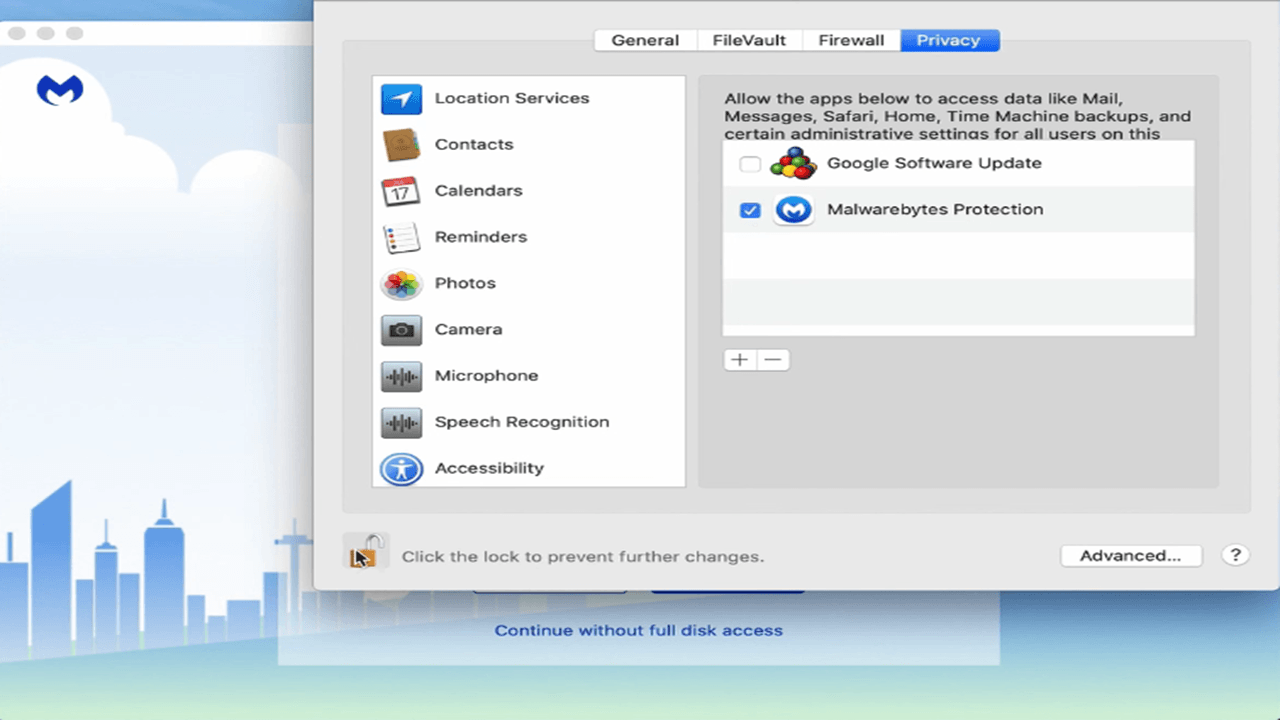
Task: Open Calendars via its calendar icon
Action: pos(401,191)
